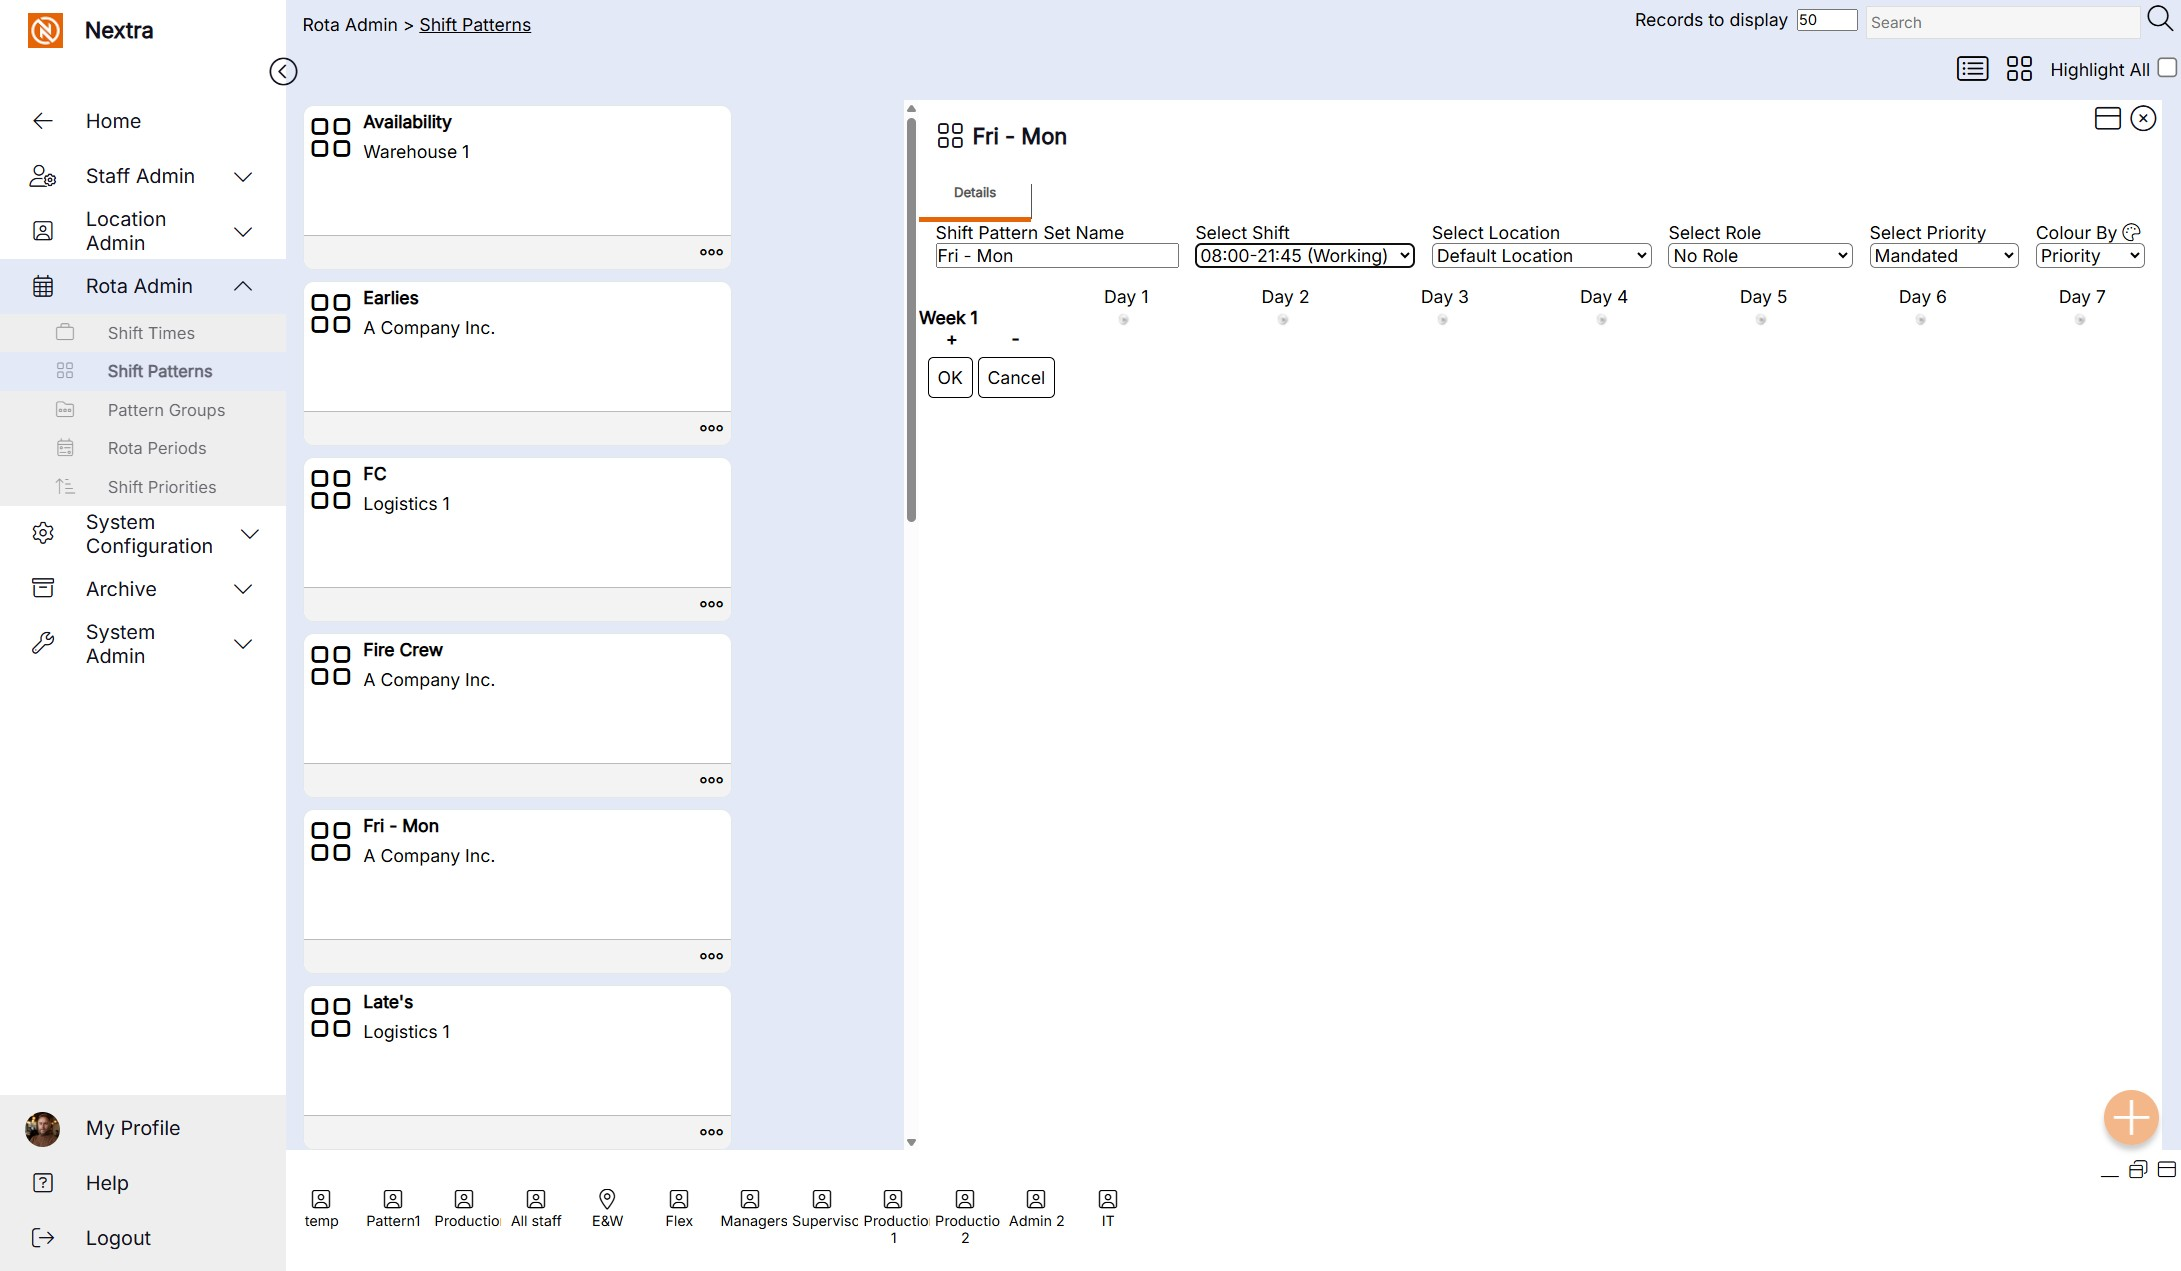The height and width of the screenshot is (1271, 2181).
Task: Open the Select Priority dropdown
Action: coord(1943,256)
